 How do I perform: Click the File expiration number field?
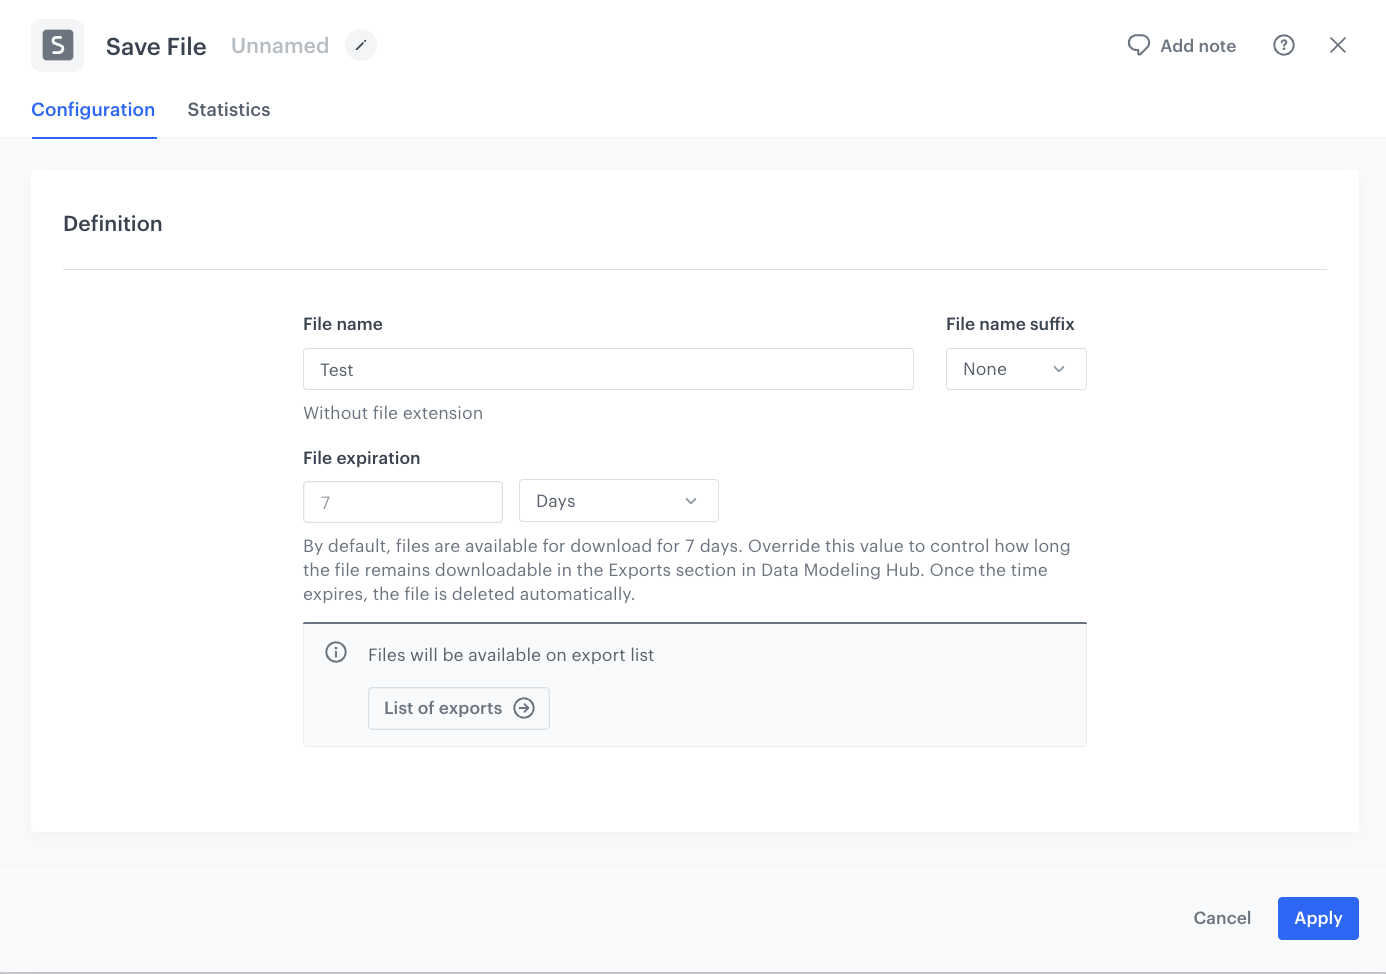click(x=403, y=502)
